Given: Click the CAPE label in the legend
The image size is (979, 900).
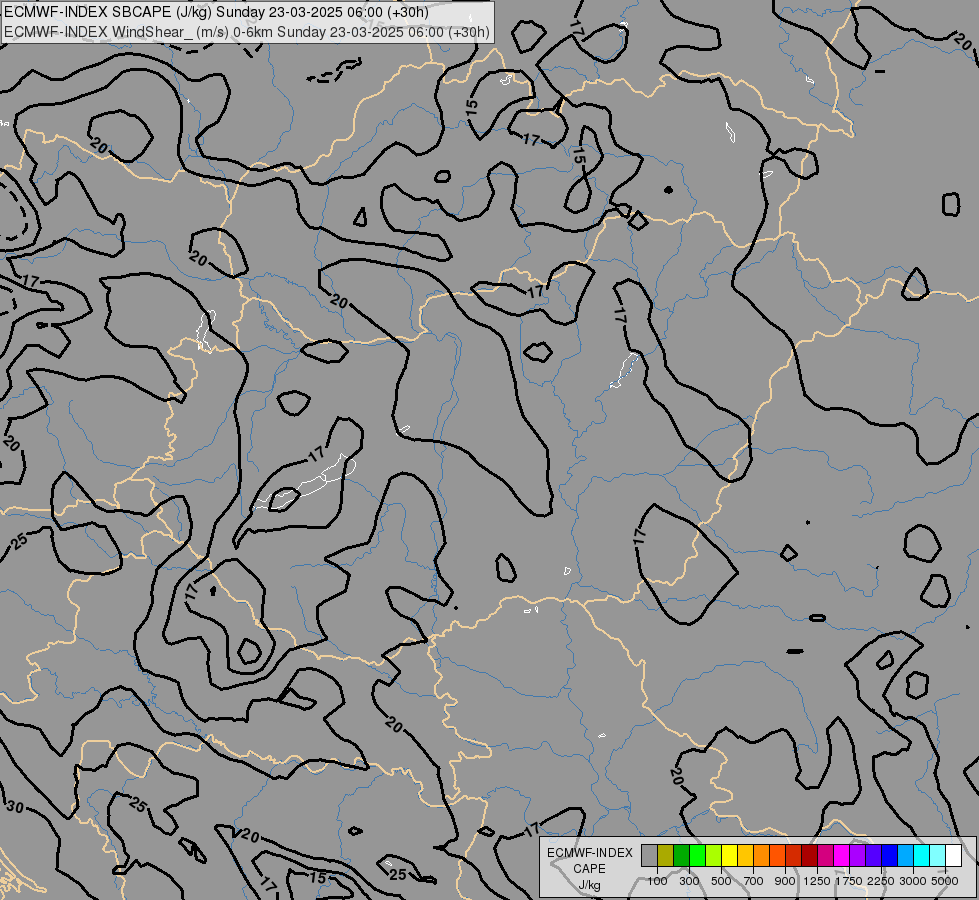Looking at the screenshot, I should tap(589, 869).
